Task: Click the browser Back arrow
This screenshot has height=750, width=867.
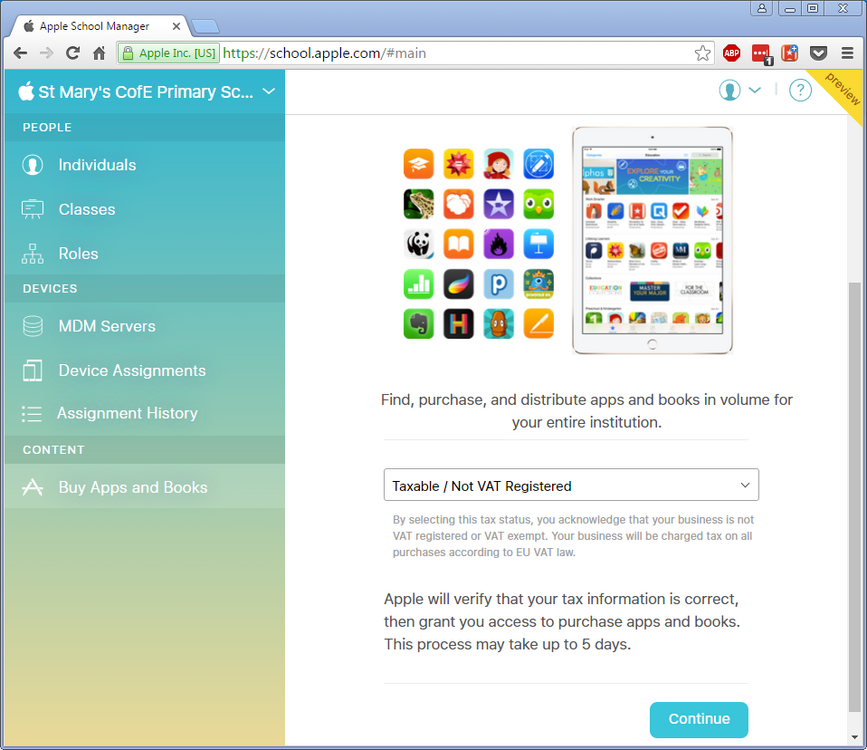Action: coord(20,53)
